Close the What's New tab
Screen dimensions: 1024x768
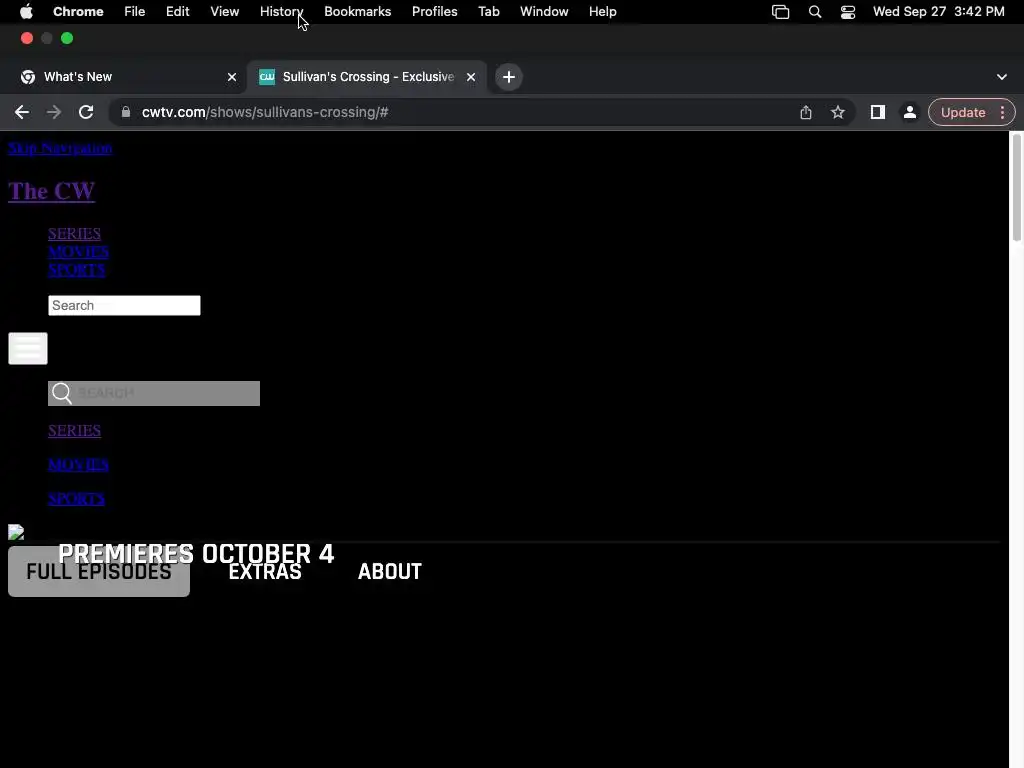232,77
